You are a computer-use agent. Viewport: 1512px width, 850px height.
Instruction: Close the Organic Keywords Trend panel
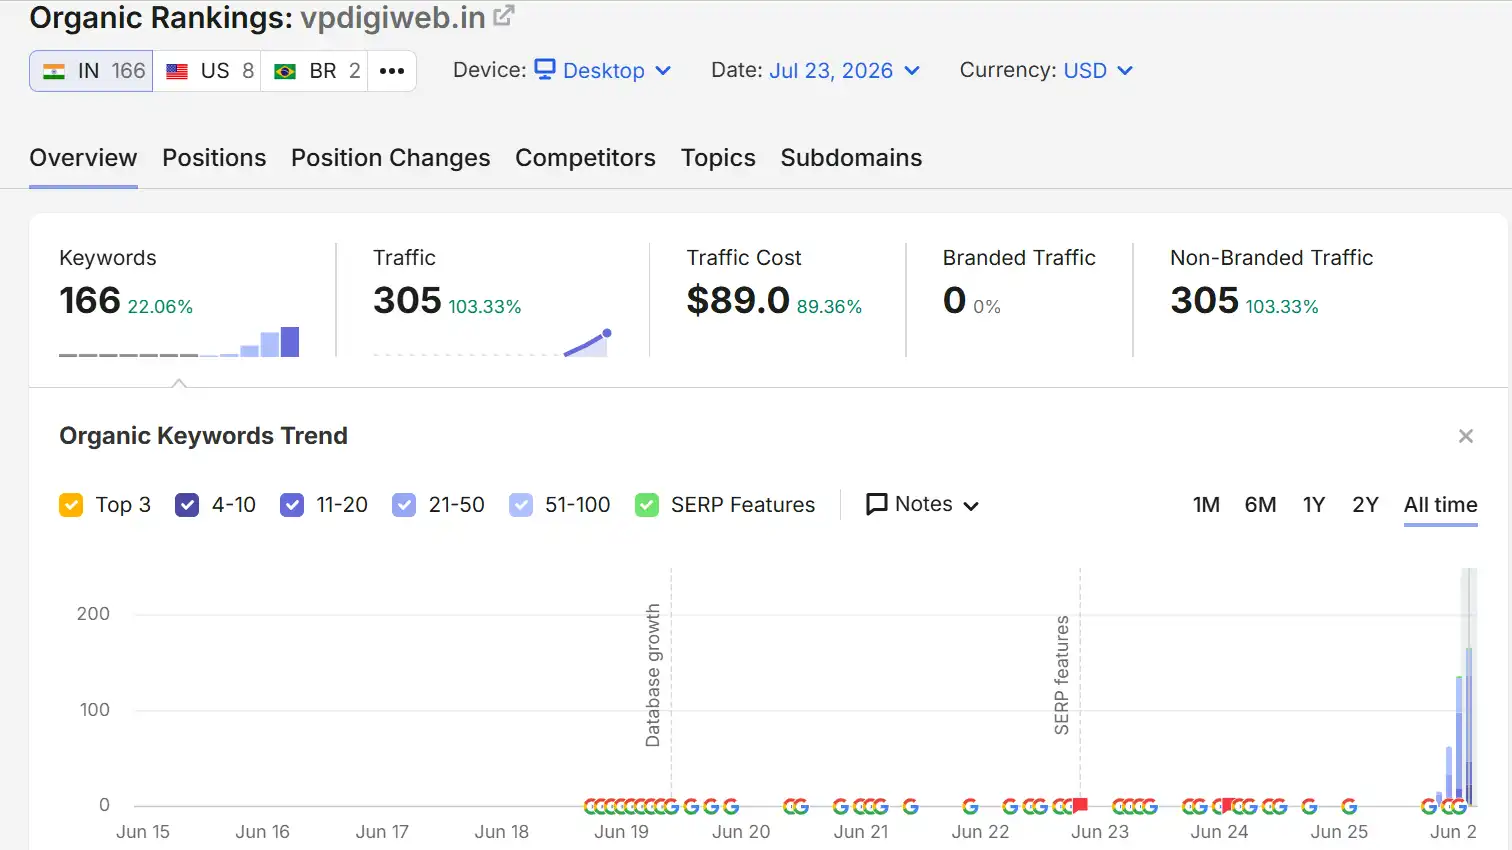(1466, 436)
